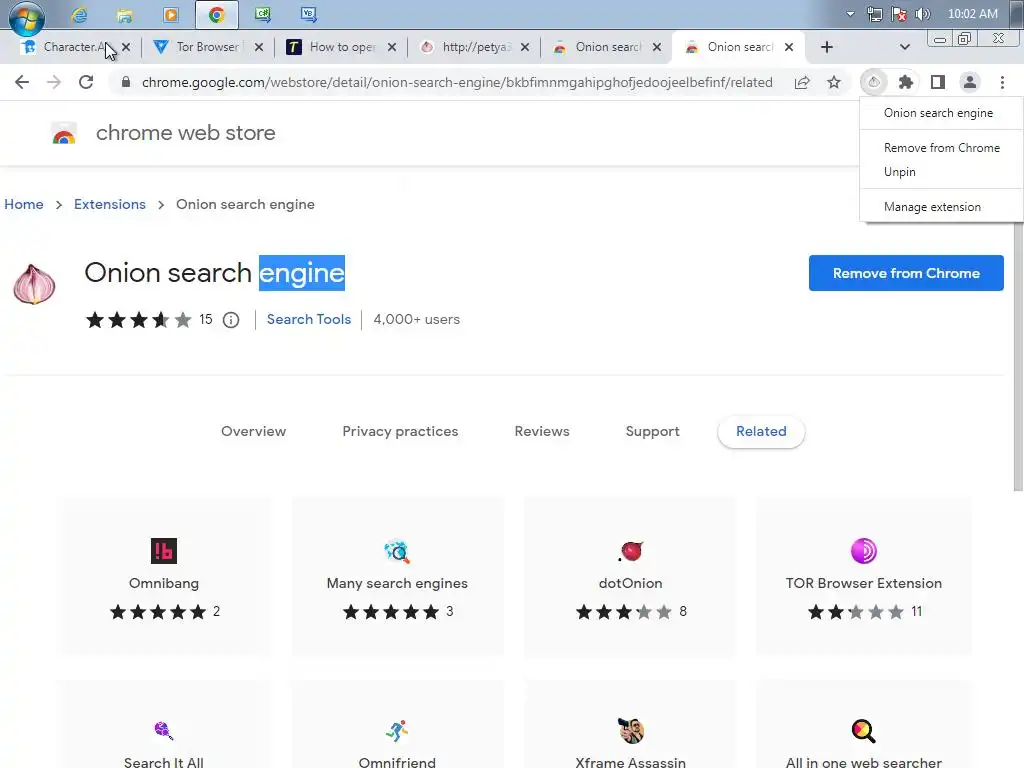Choose Remove from Chrome in context menu

pos(941,148)
